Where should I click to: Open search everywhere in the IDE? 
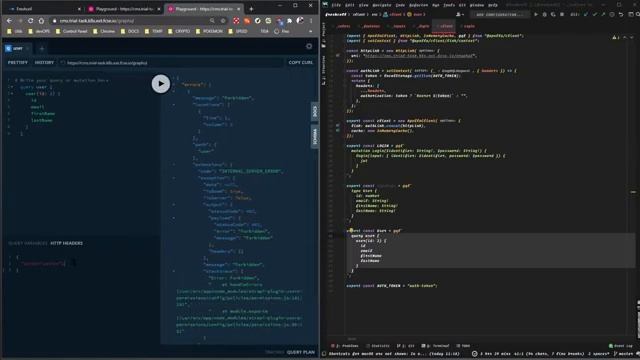(x=638, y=14)
